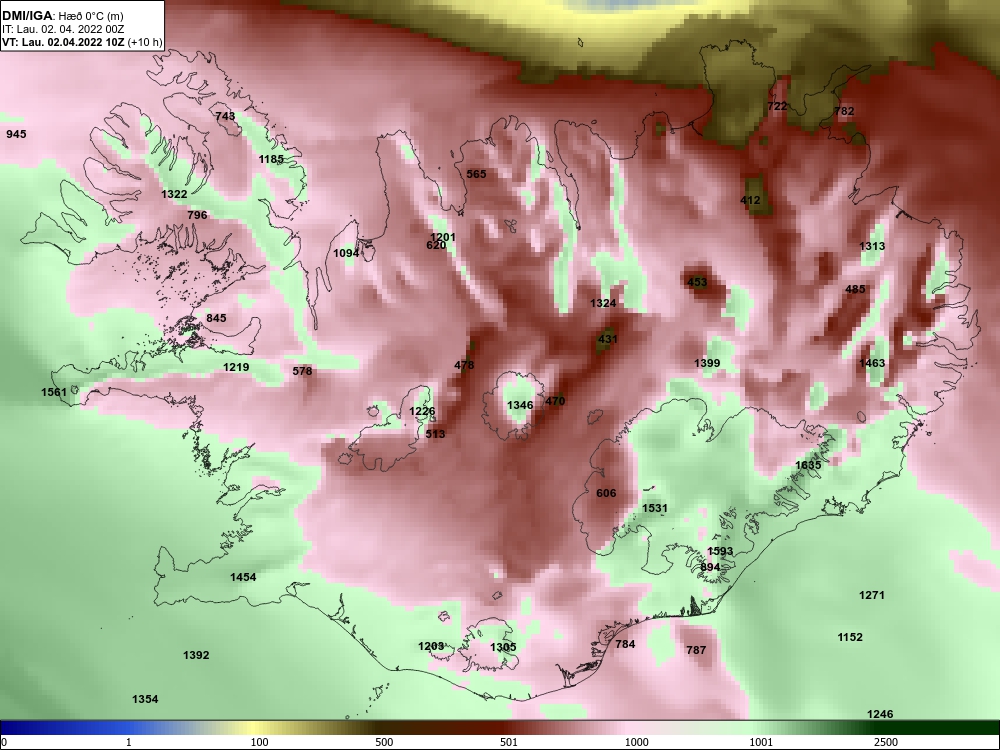The width and height of the screenshot is (1000, 750).
Task: Select the 1561 value at the peninsula tip
Action: pyautogui.click(x=54, y=392)
